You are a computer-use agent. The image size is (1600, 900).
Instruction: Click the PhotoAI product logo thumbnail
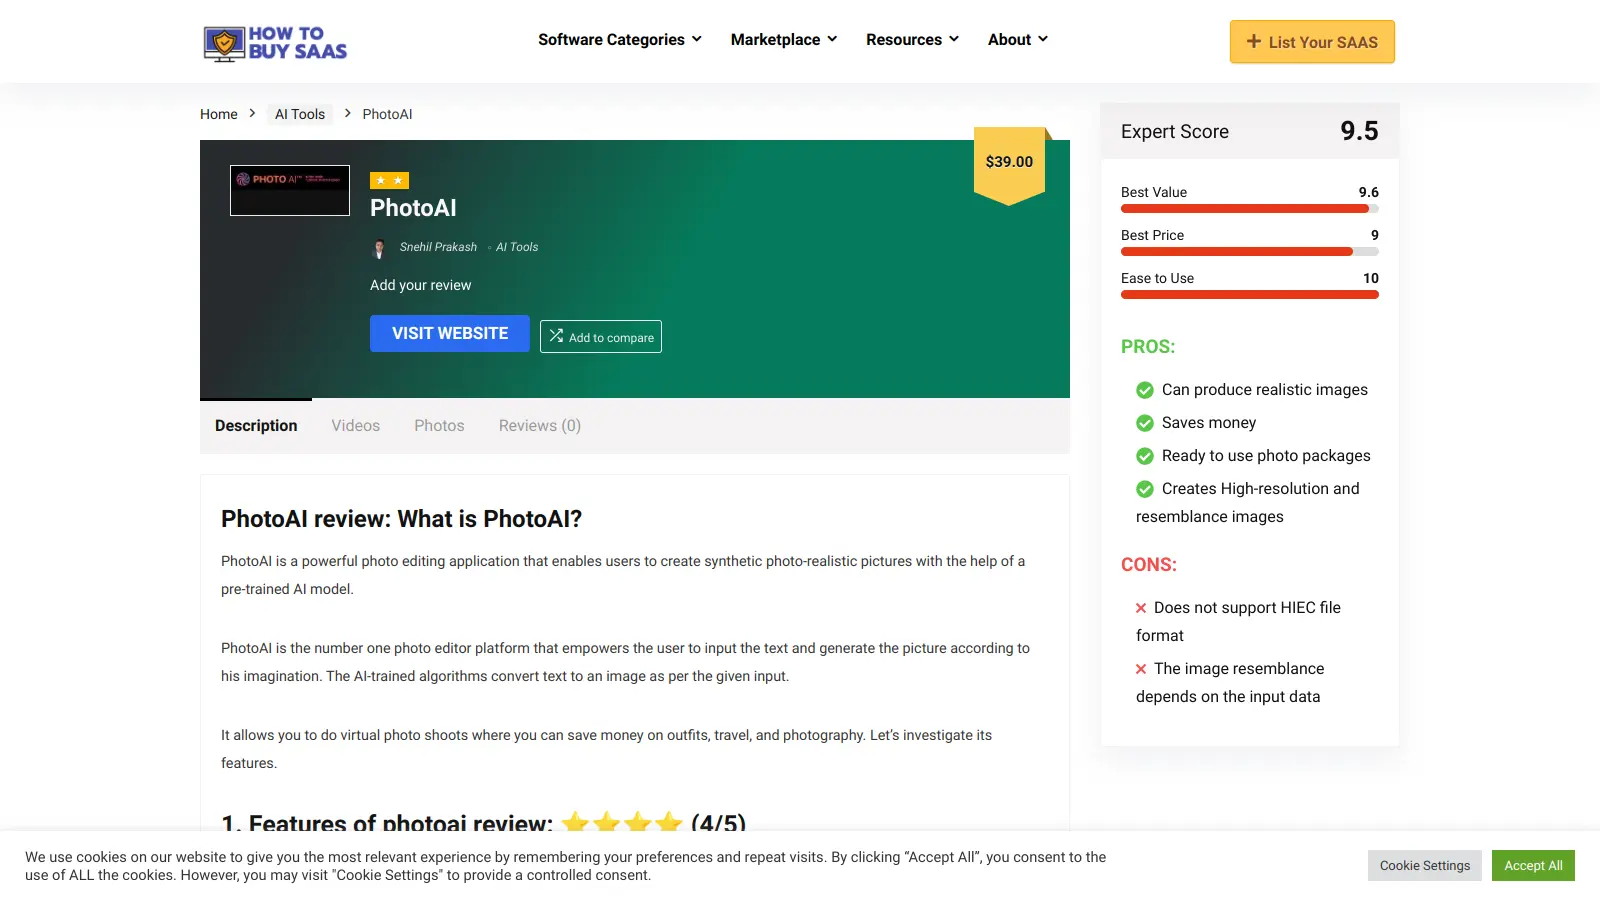coord(290,190)
